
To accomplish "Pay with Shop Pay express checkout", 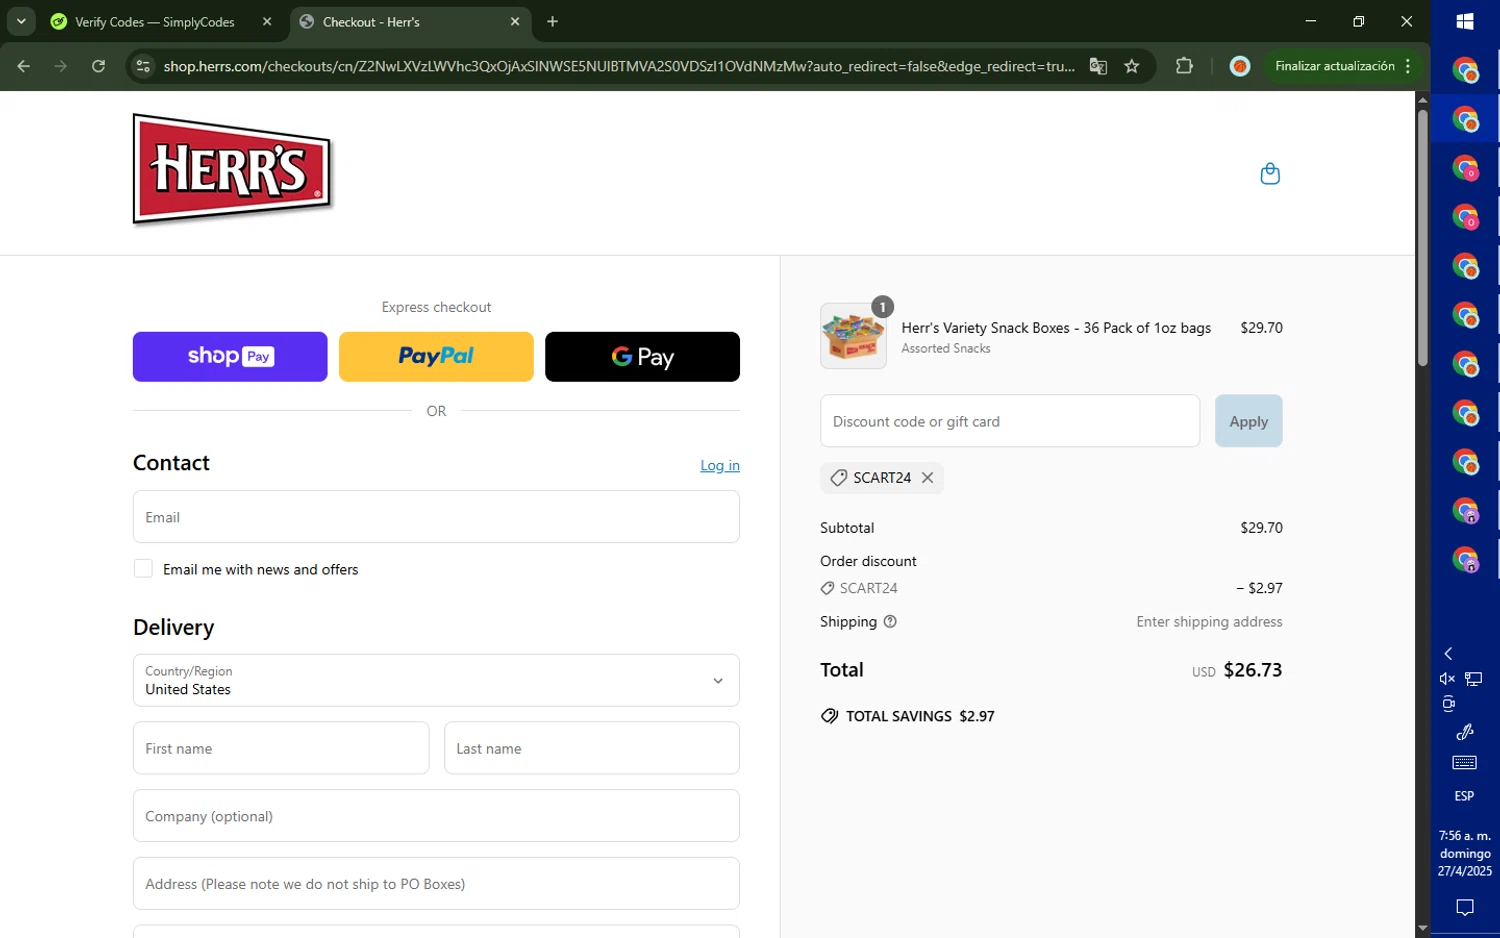I will (230, 357).
